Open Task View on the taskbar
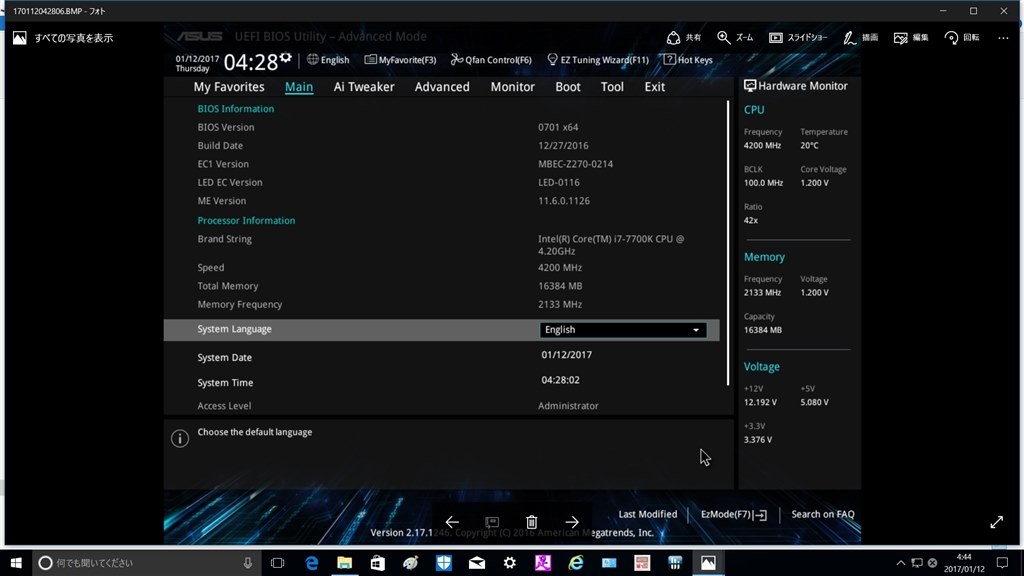The width and height of the screenshot is (1024, 576). [278, 563]
